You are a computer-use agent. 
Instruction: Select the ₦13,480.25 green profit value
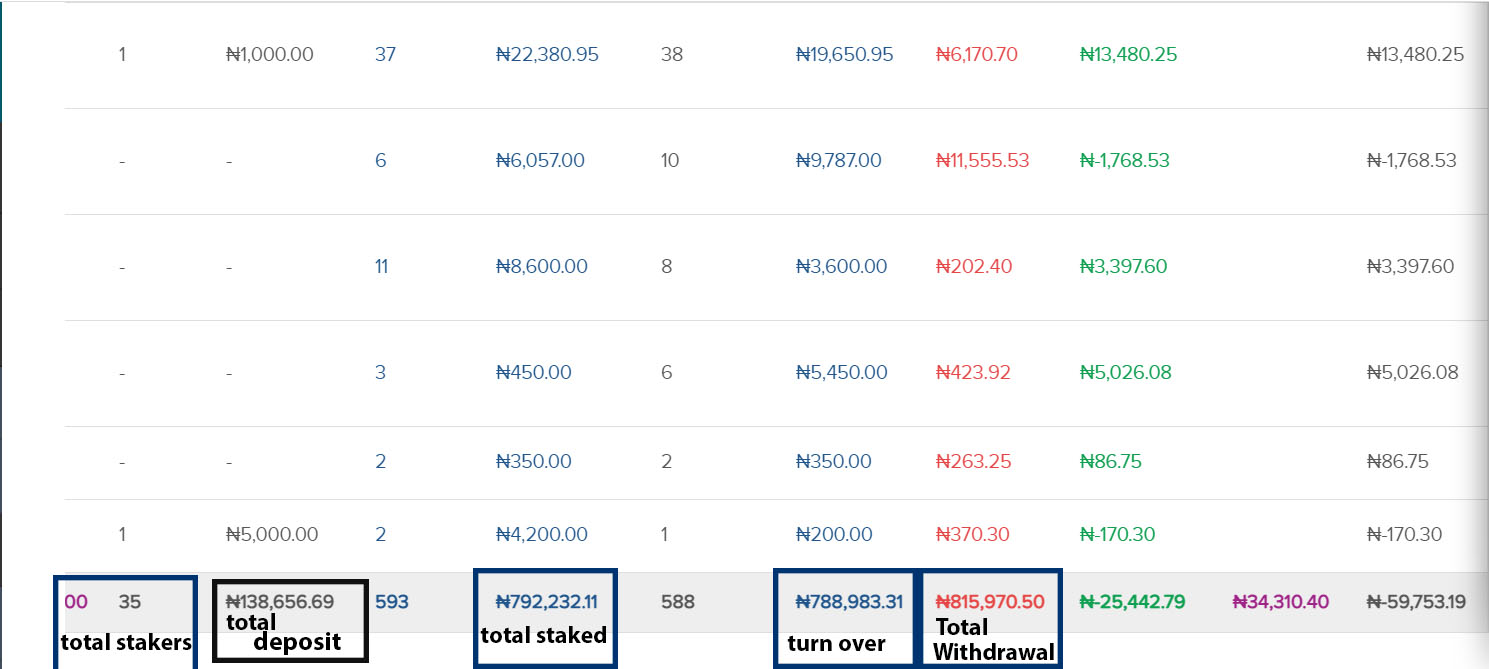(1129, 55)
